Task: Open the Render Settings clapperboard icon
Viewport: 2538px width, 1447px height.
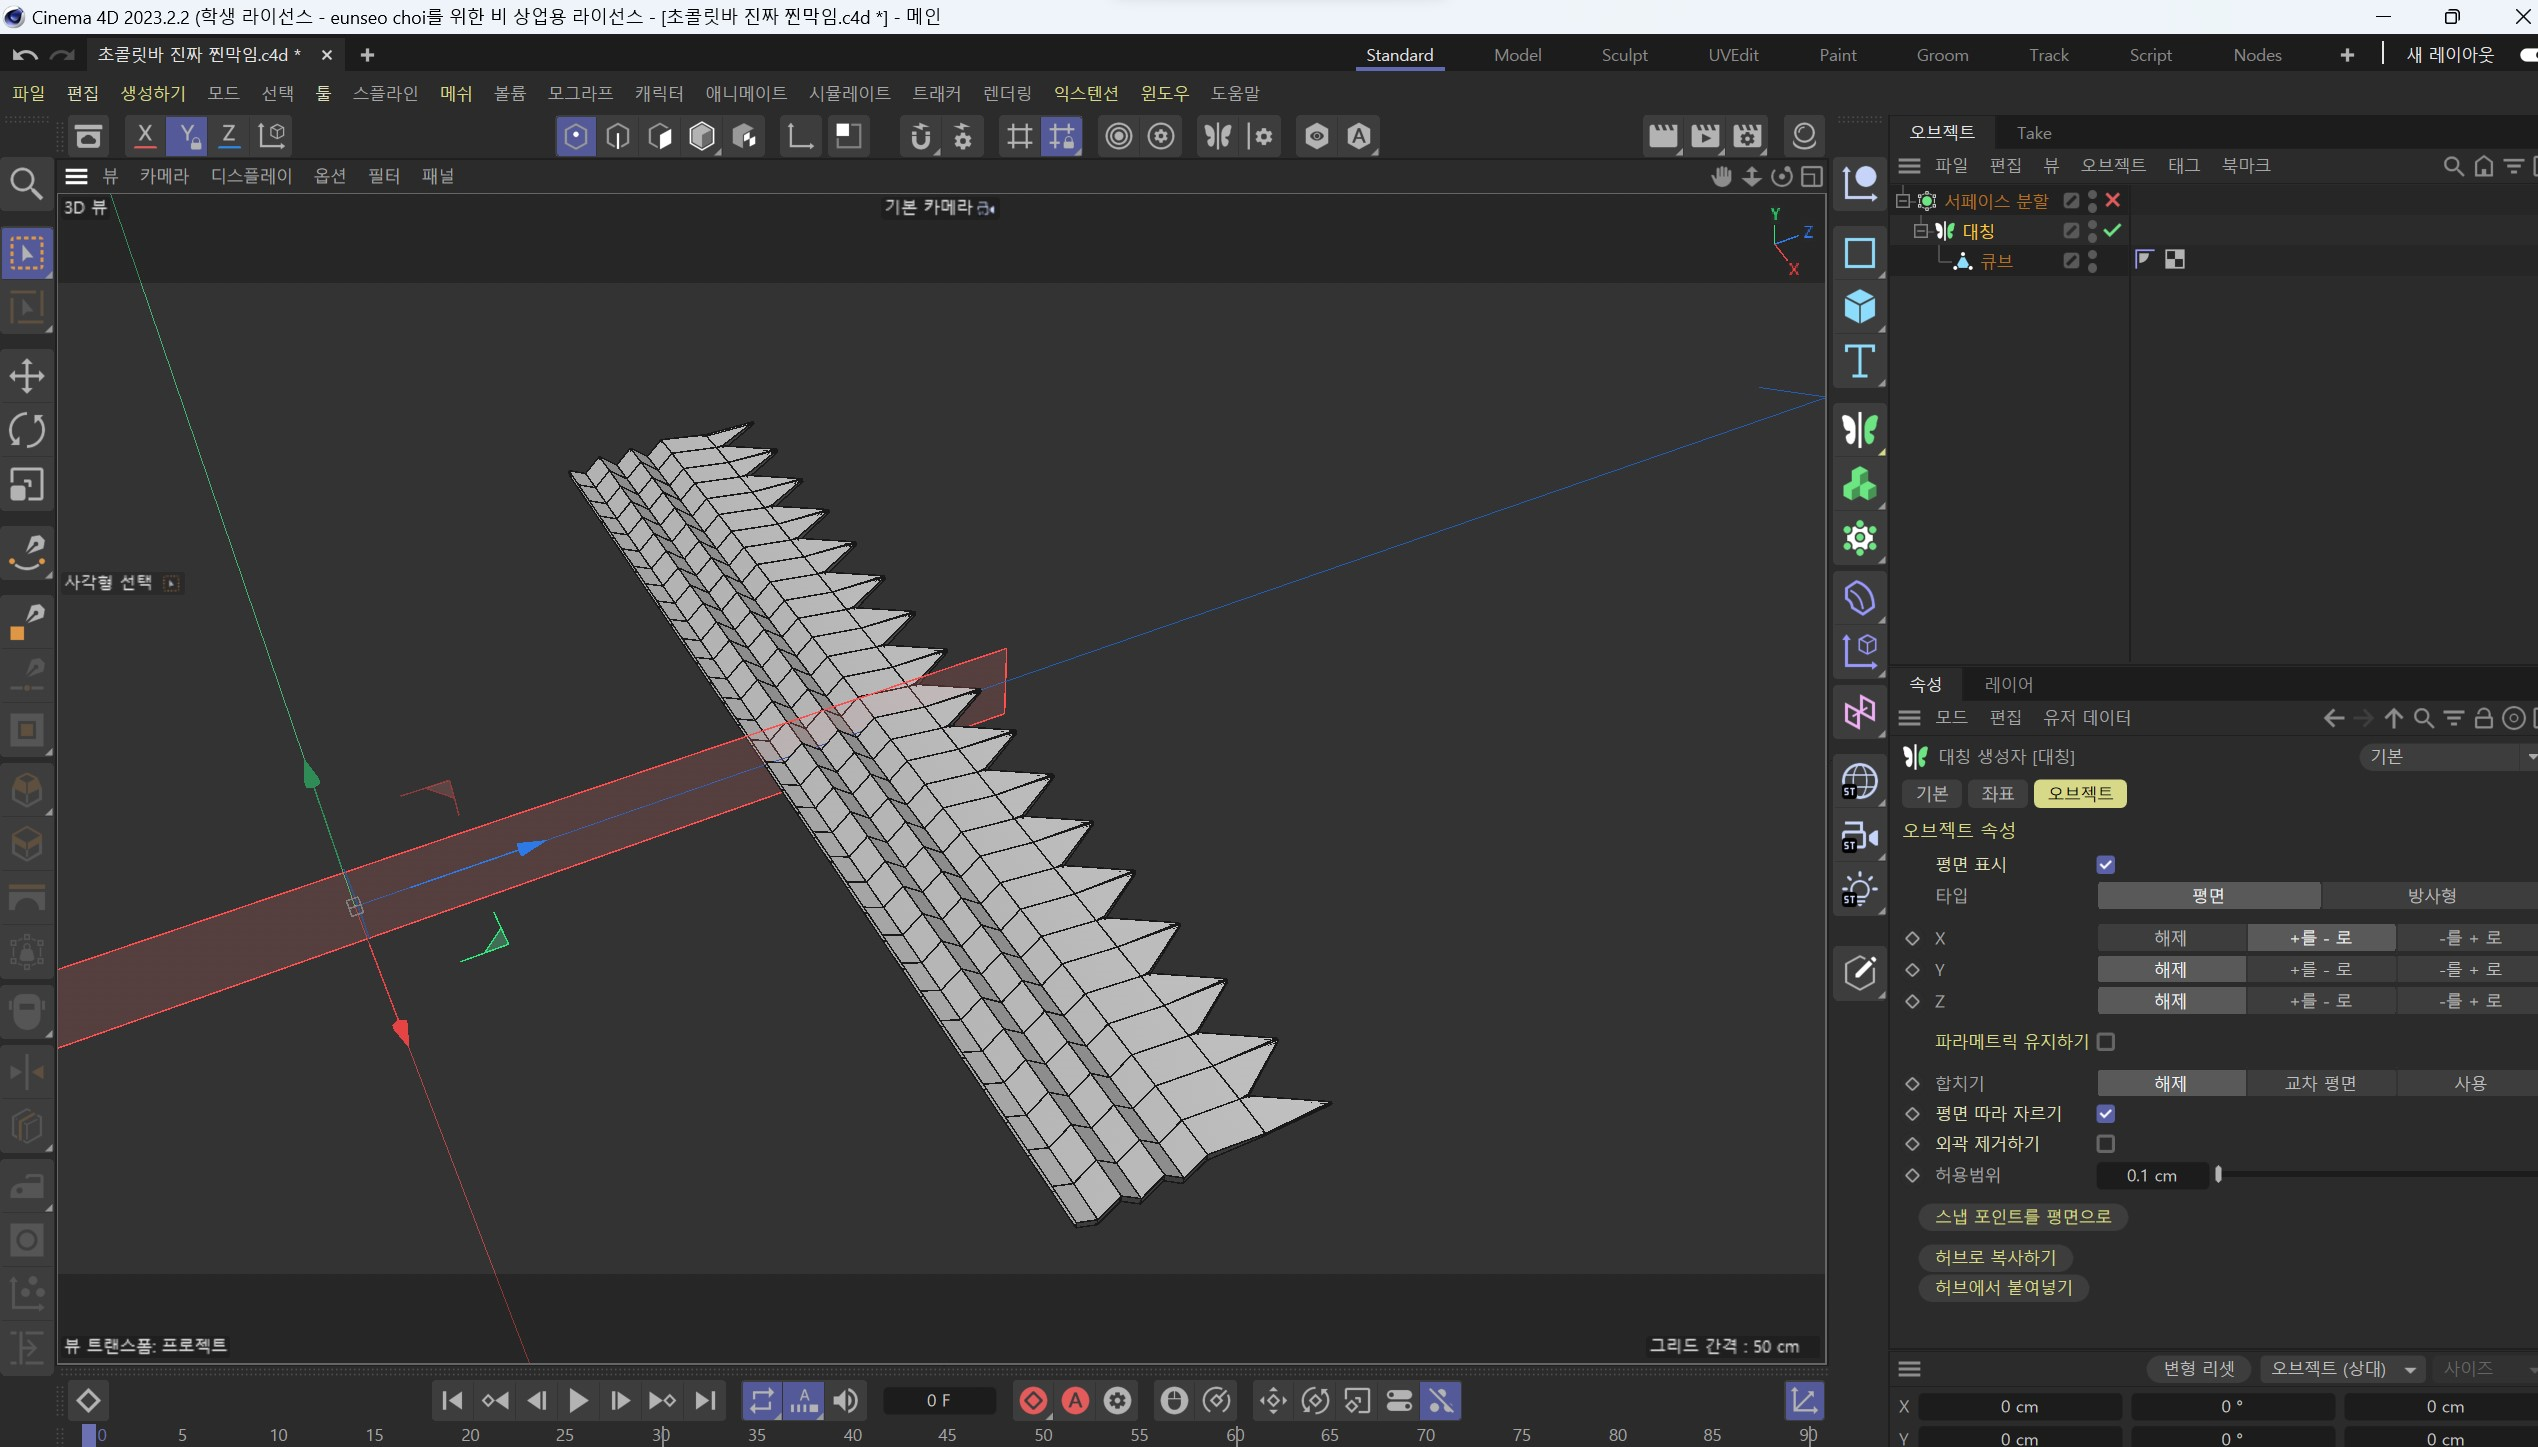Action: click(1747, 136)
